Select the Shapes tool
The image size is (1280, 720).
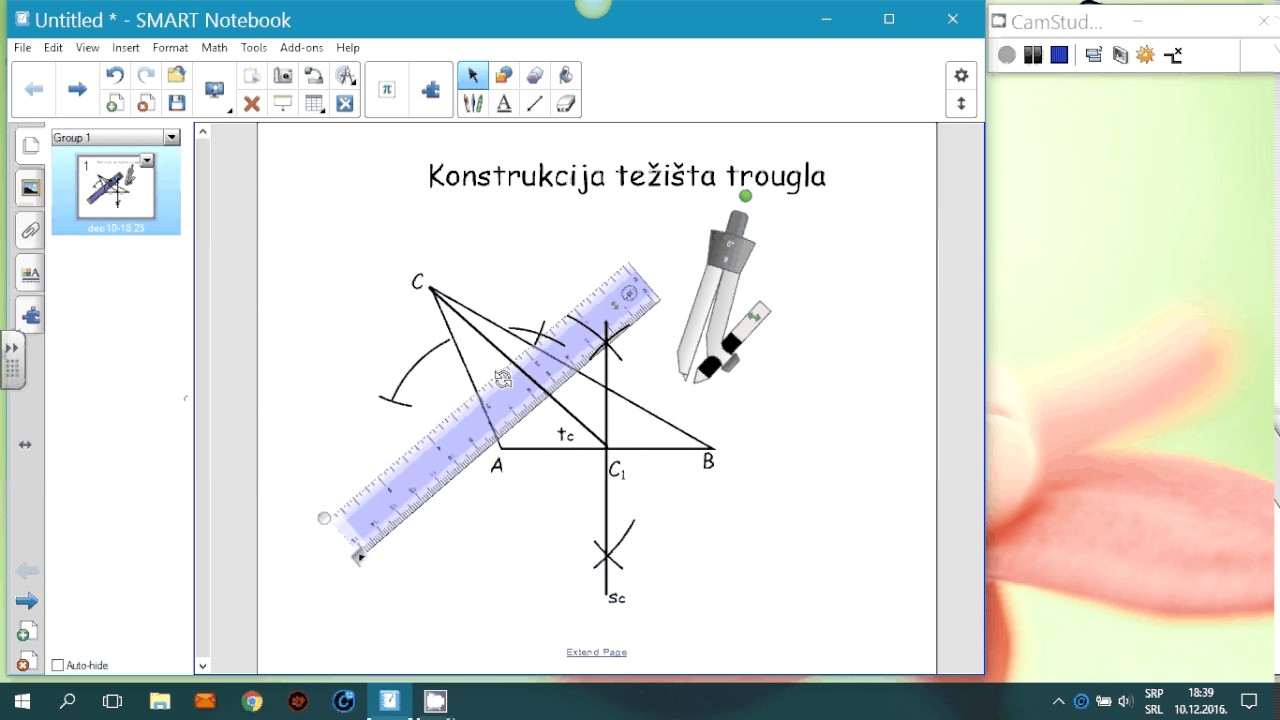504,75
